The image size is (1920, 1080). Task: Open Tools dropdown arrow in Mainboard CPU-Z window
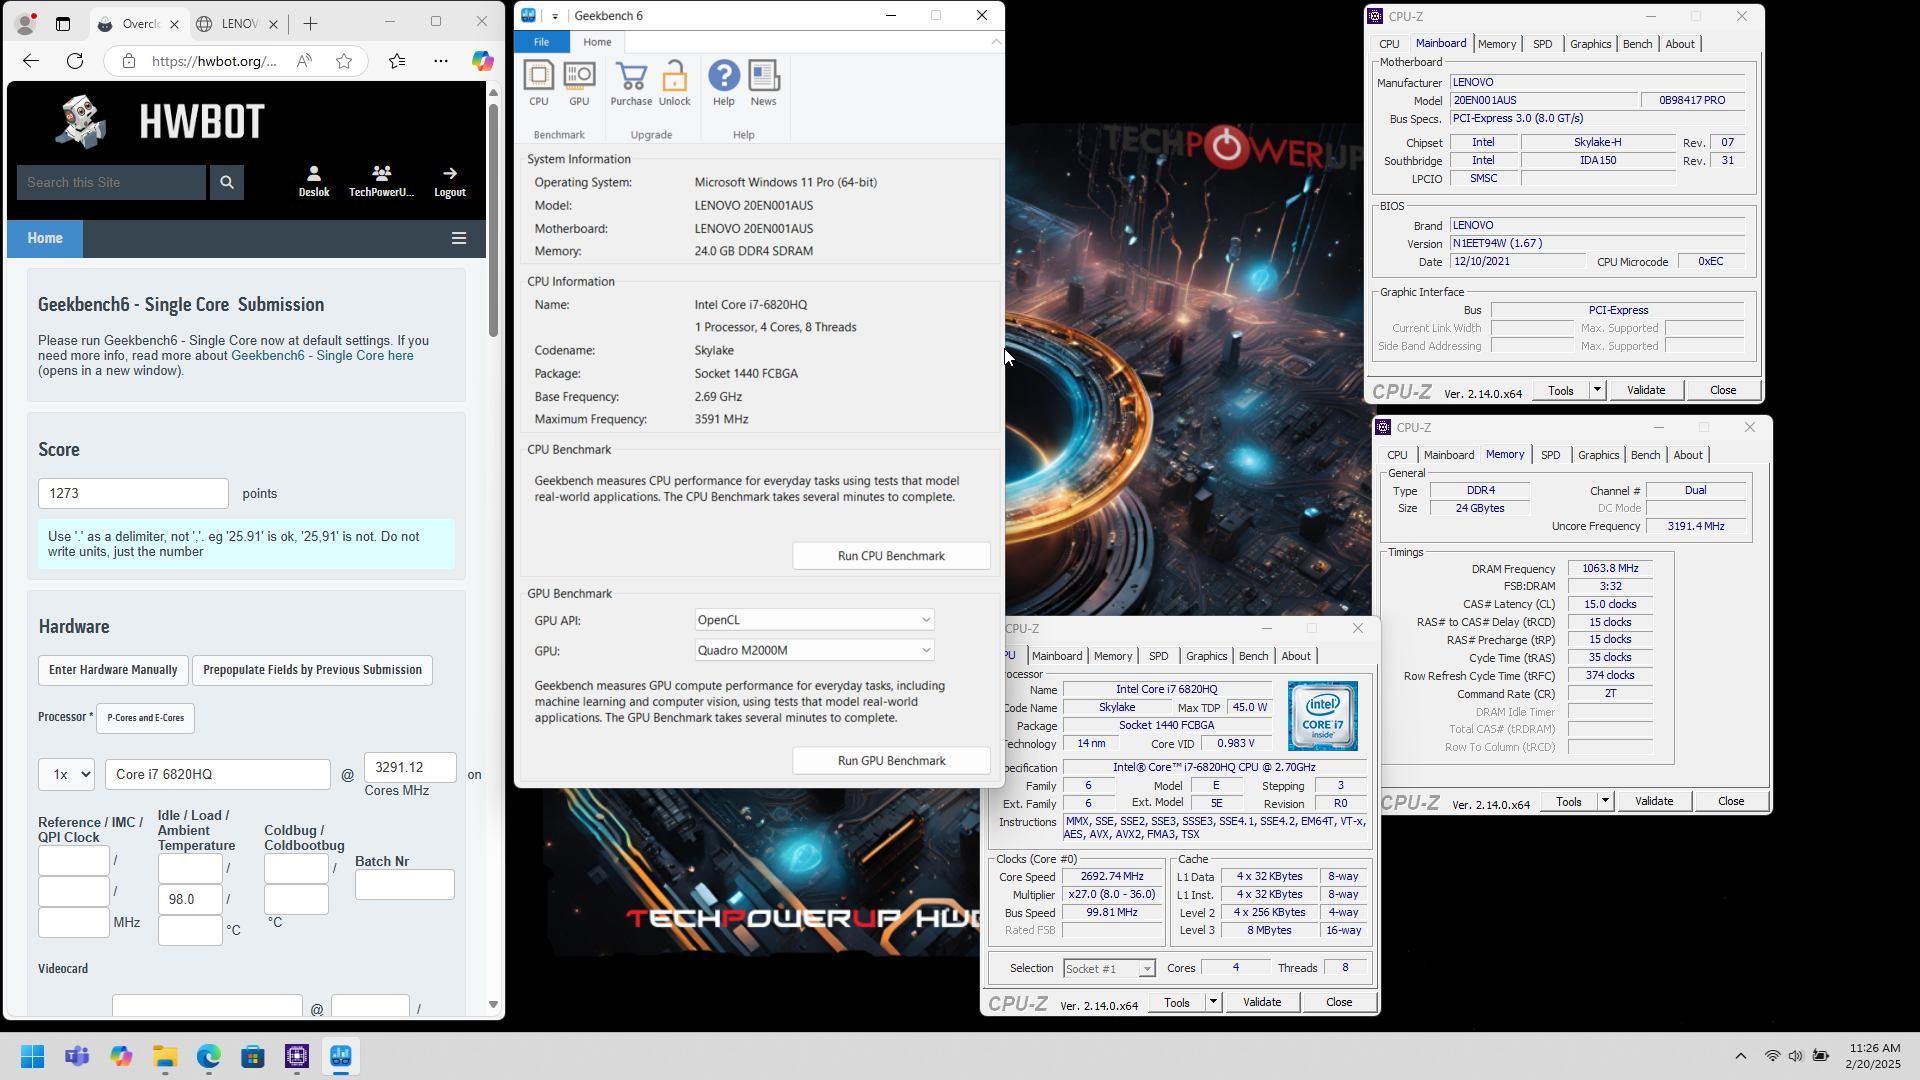(x=1597, y=390)
